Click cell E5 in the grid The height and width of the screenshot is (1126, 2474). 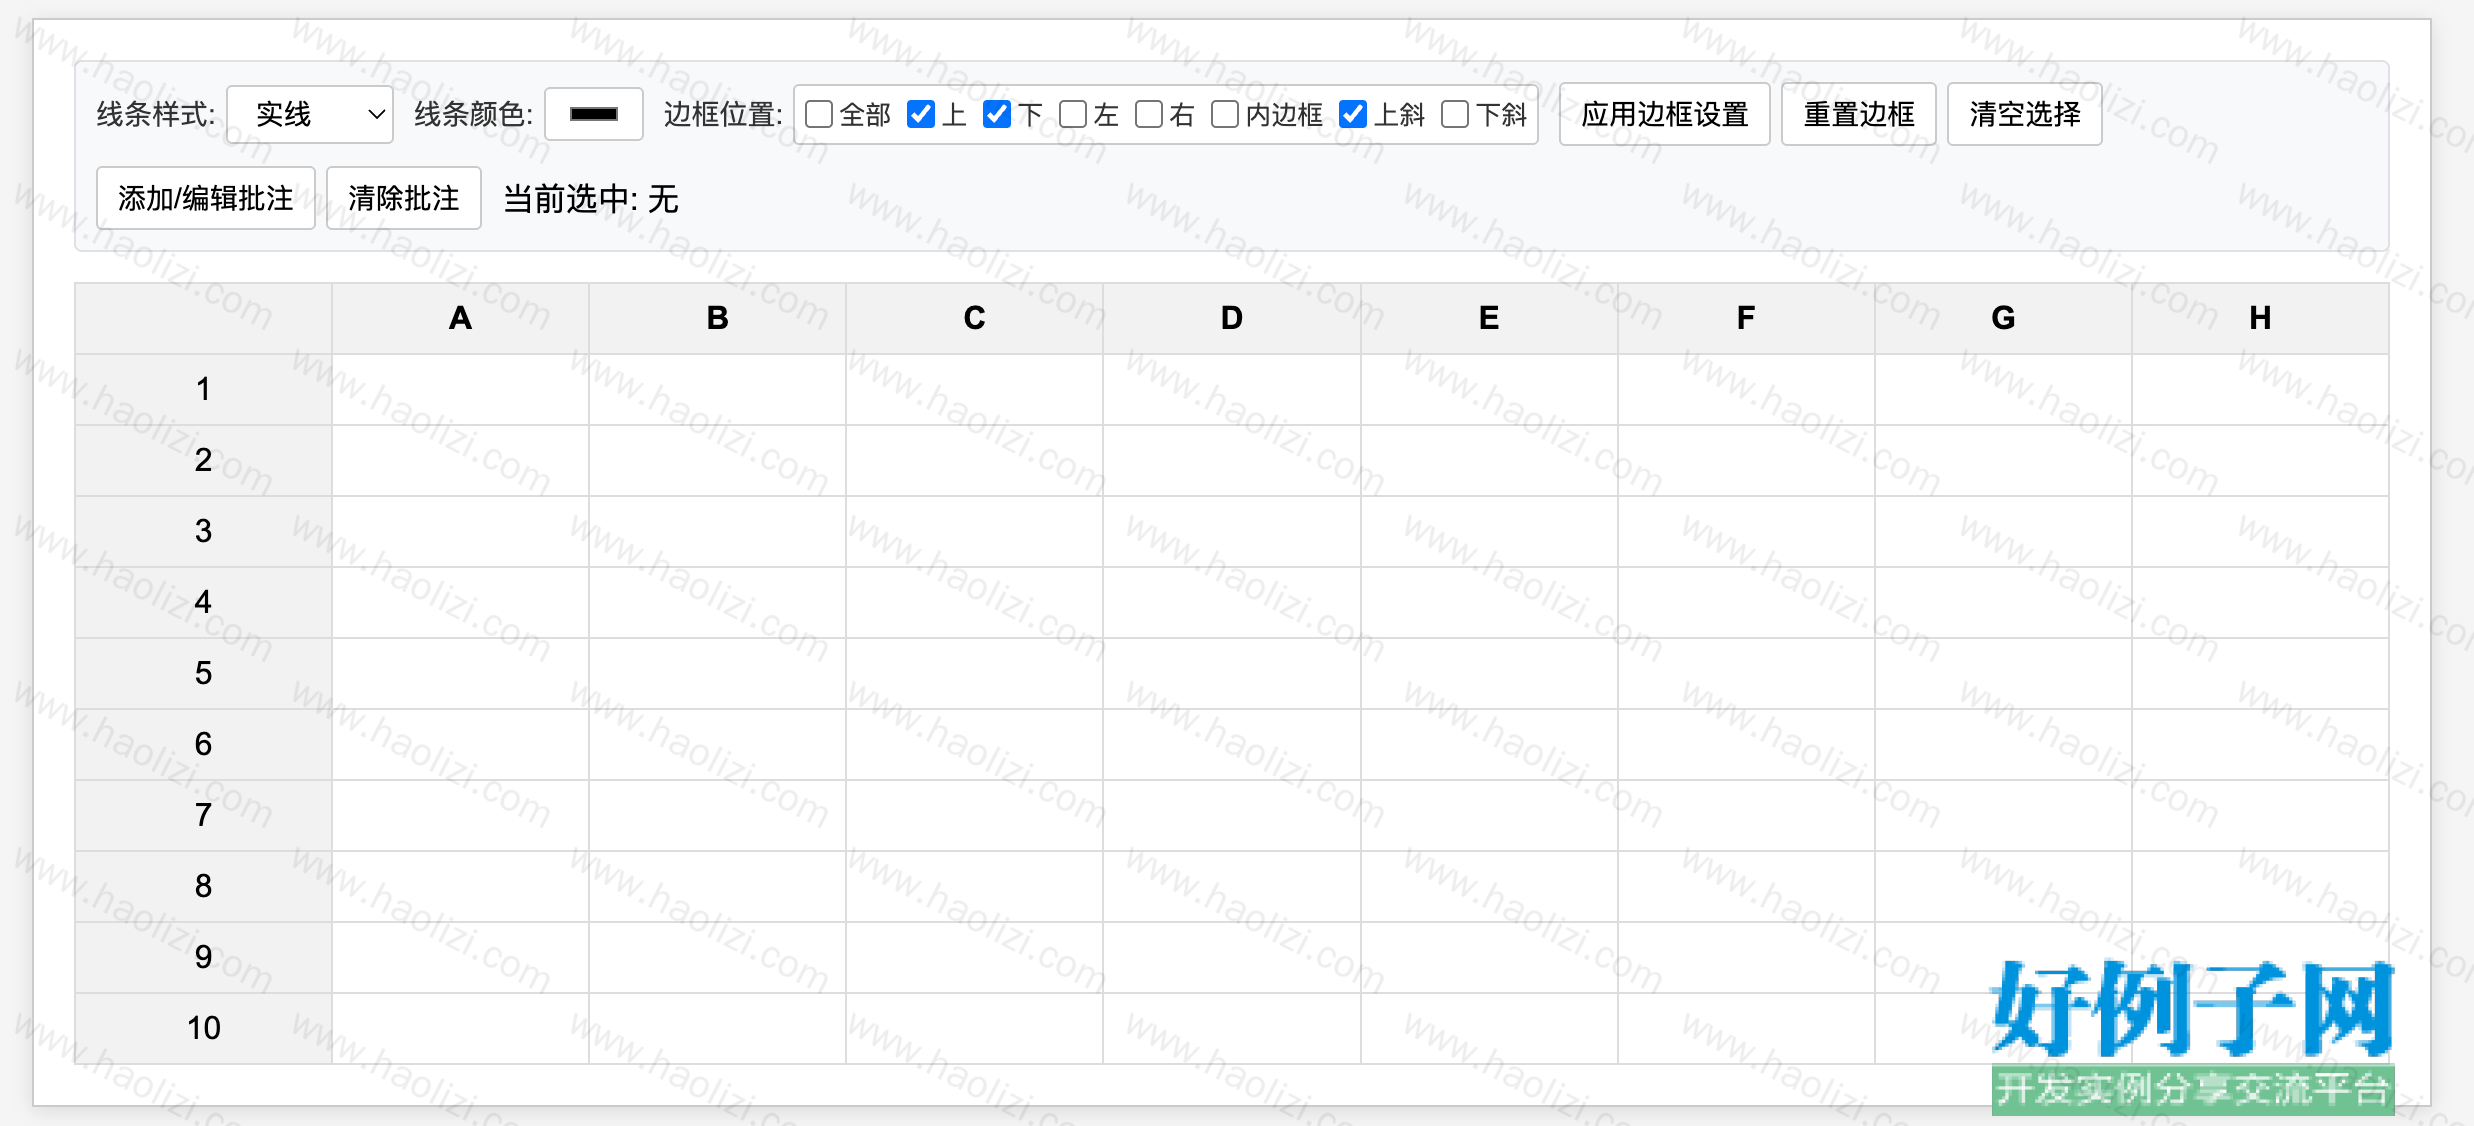tap(1489, 673)
